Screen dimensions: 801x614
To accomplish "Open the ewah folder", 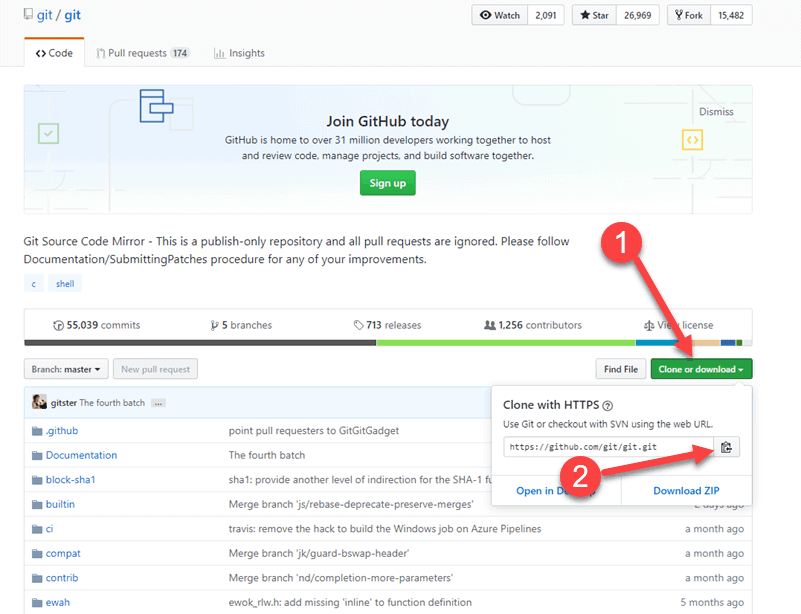I will point(58,603).
